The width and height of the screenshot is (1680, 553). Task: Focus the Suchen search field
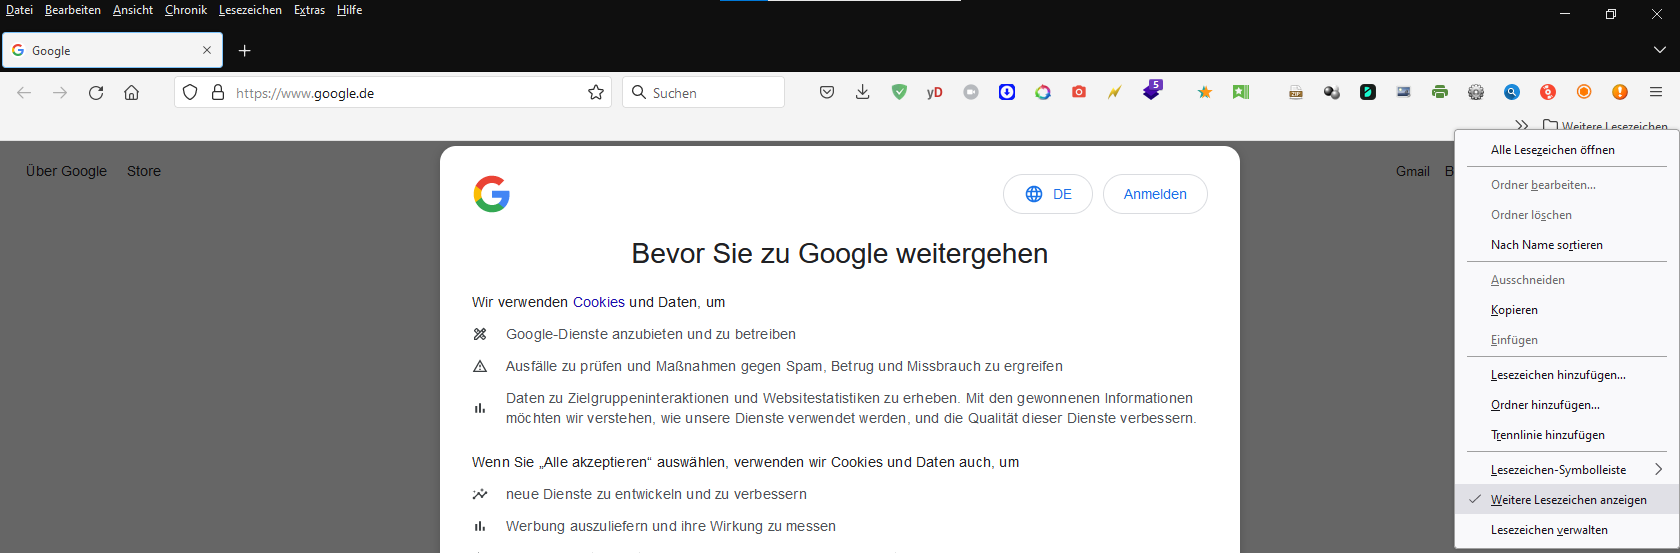tap(703, 92)
